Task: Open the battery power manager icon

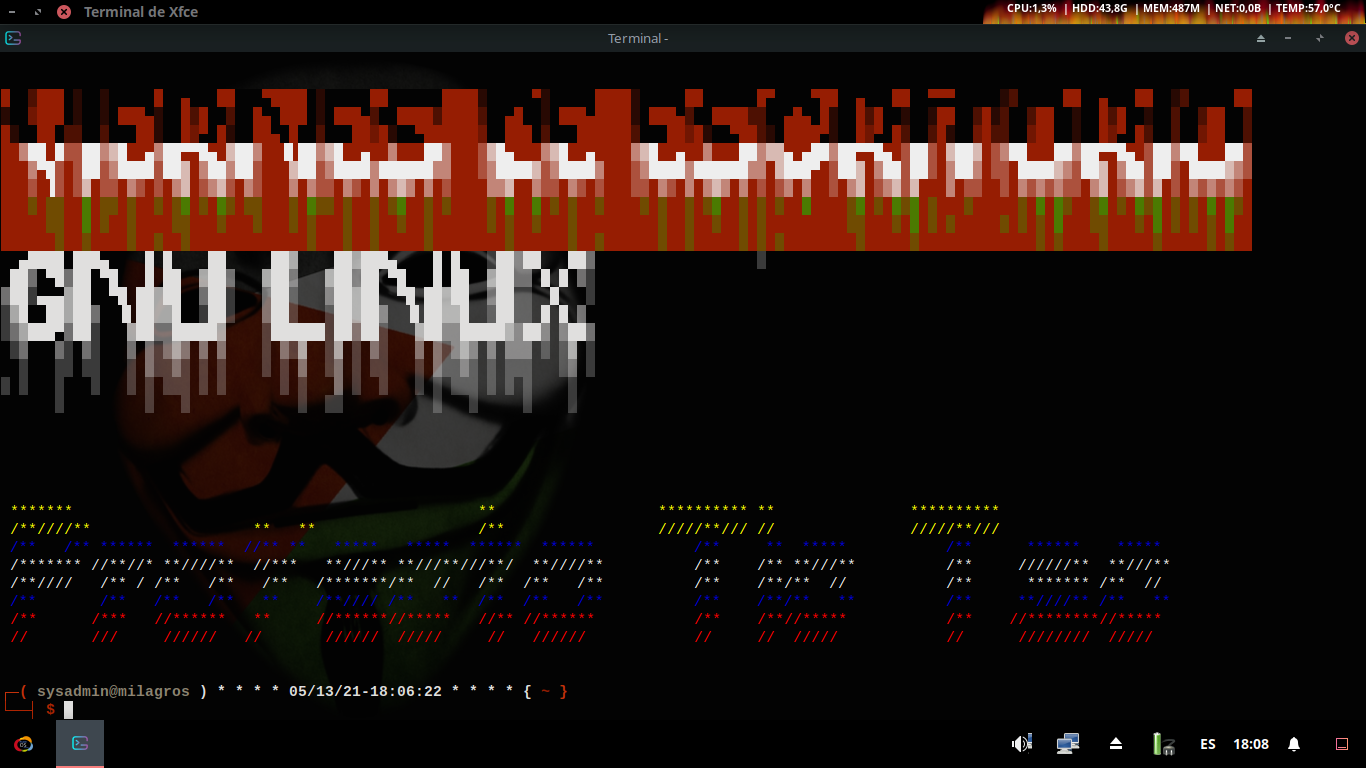Action: [x=1162, y=744]
